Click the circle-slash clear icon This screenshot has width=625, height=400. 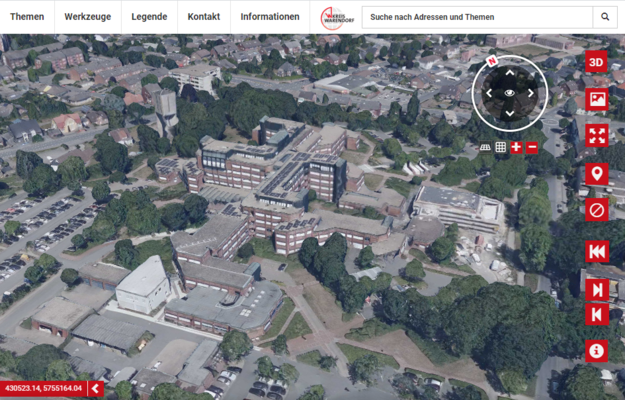(x=597, y=210)
